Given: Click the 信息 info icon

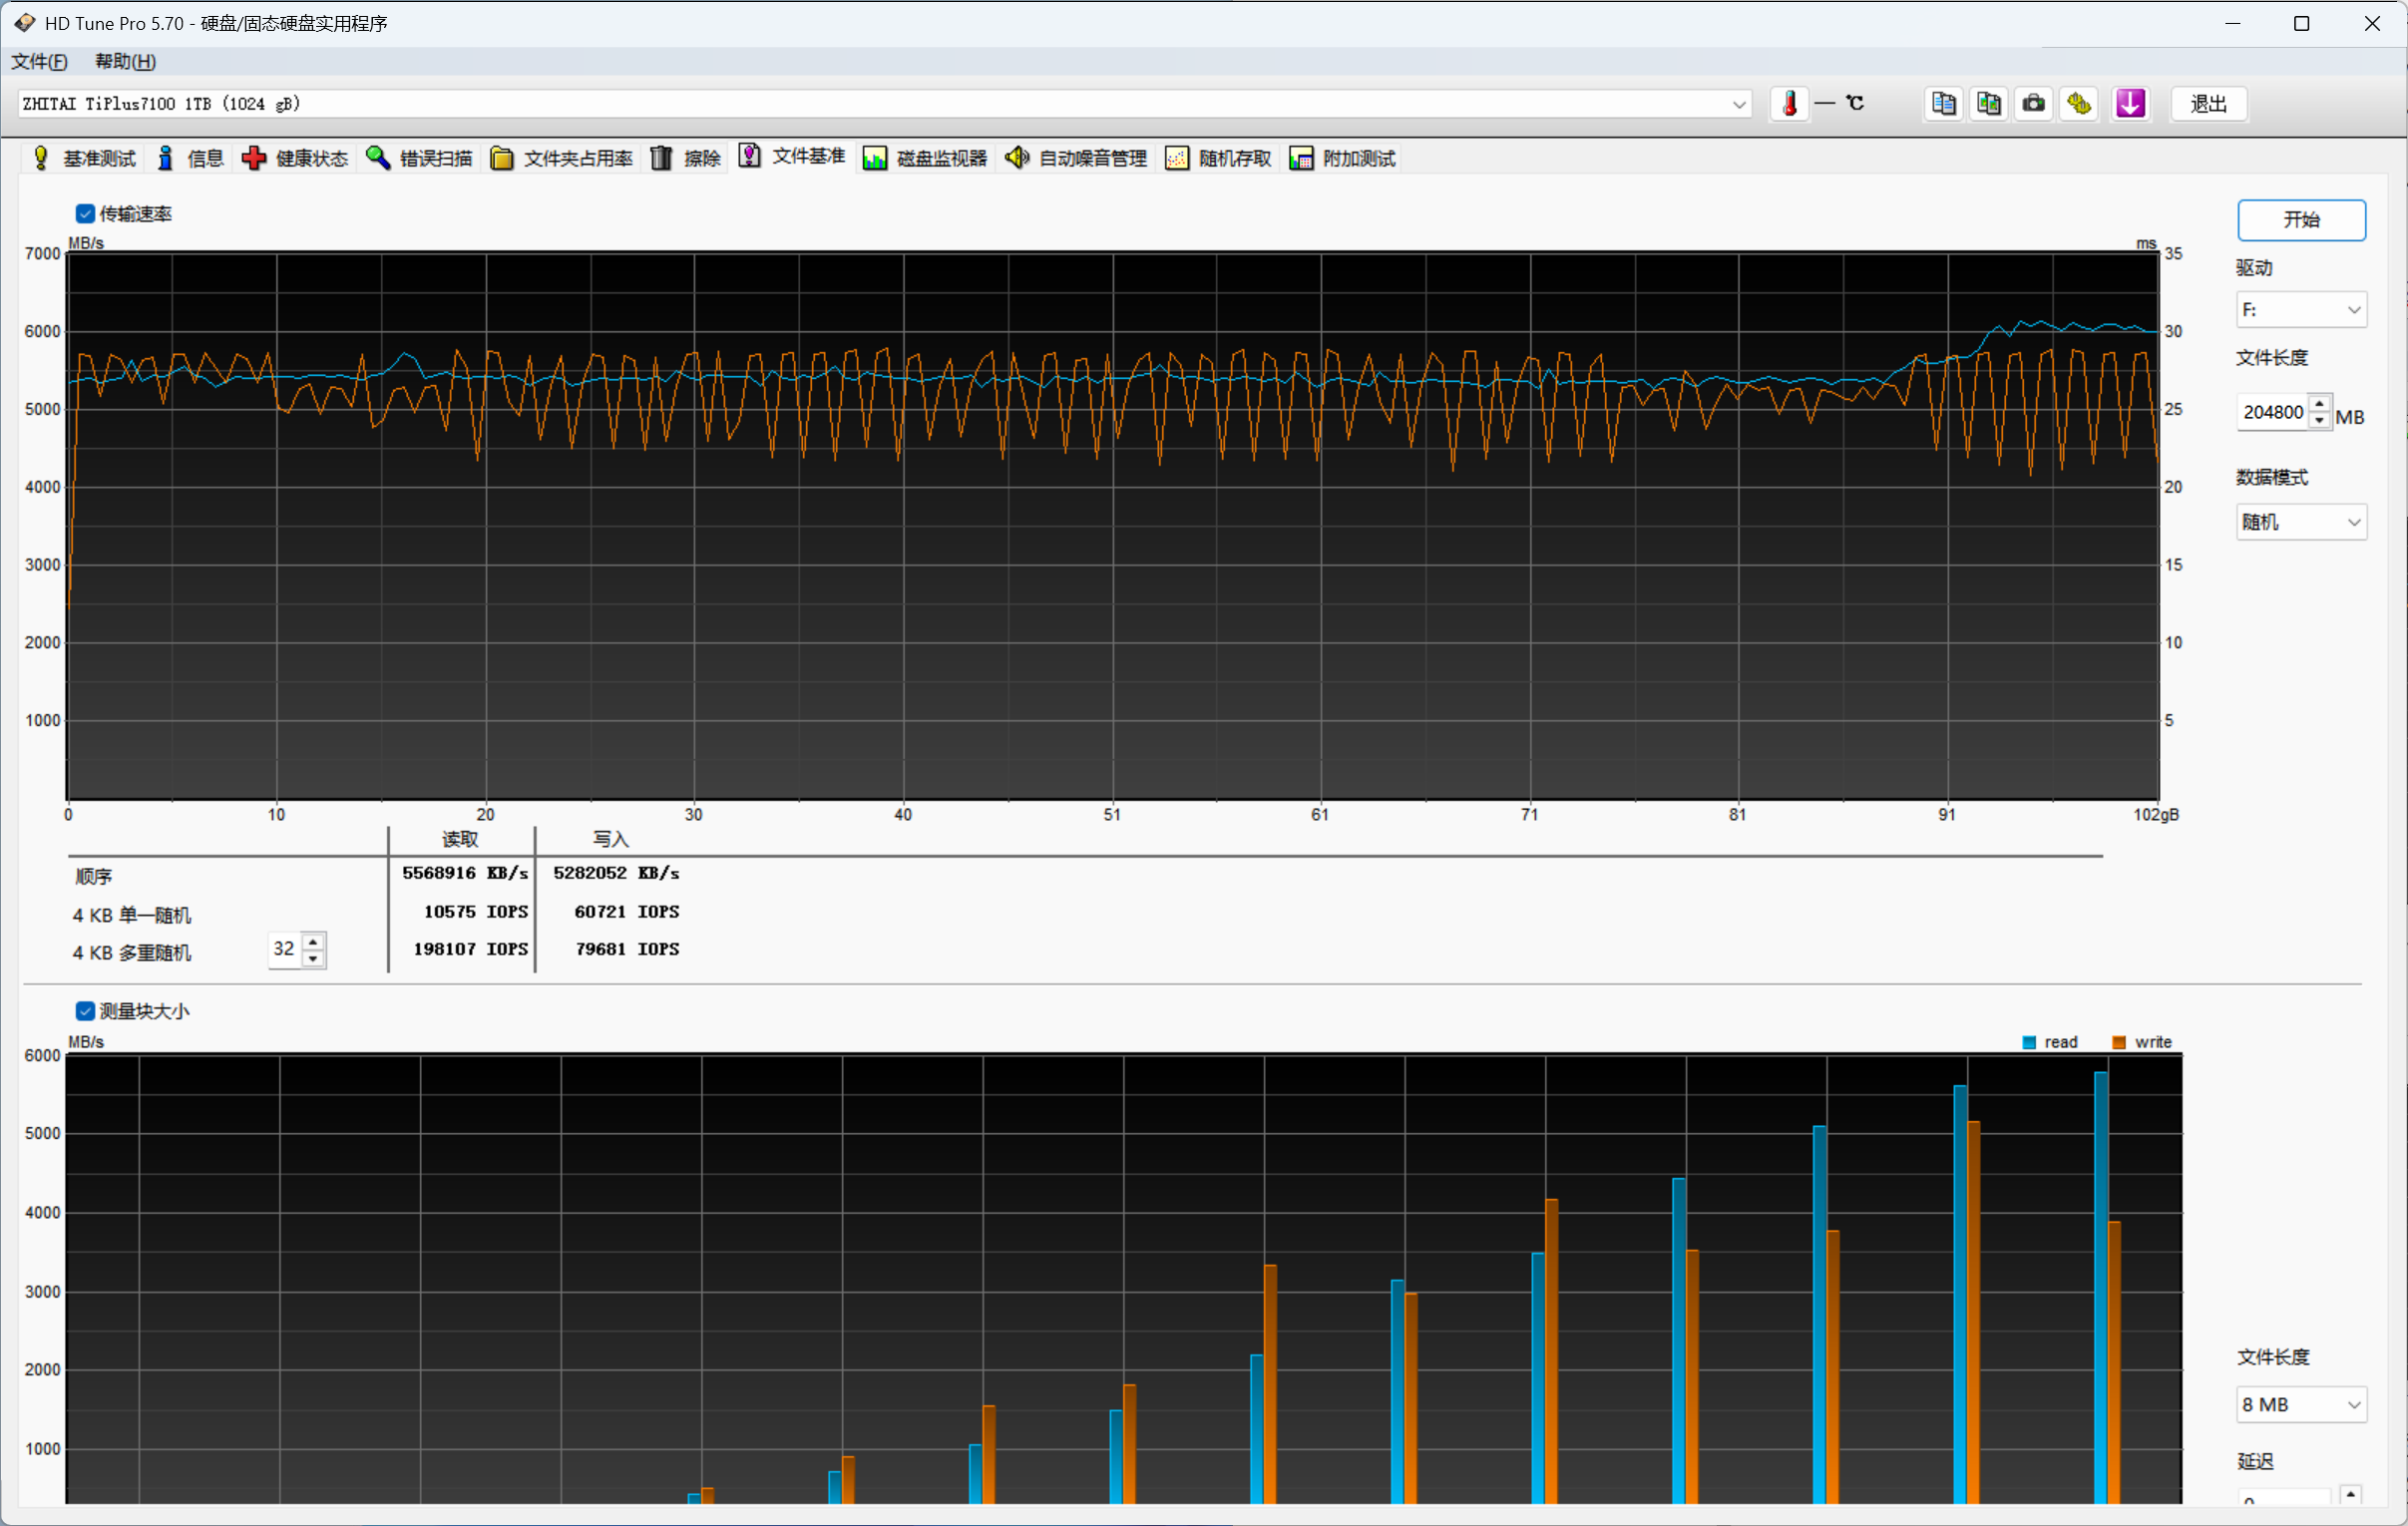Looking at the screenshot, I should (166, 158).
